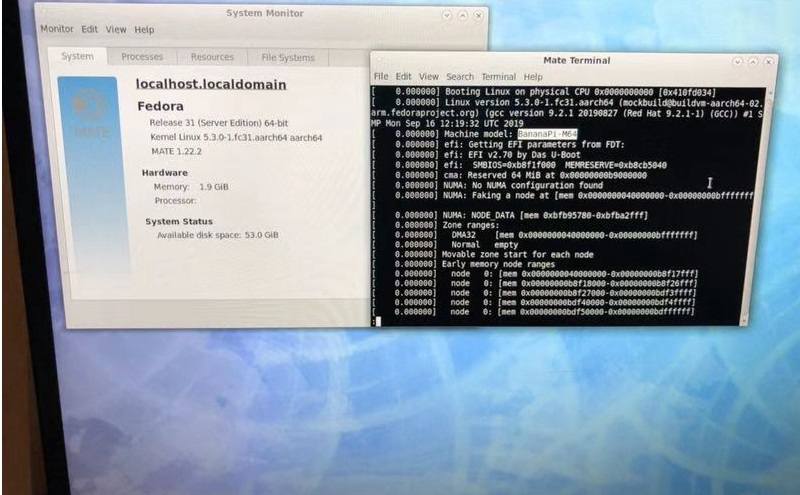This screenshot has height=495, width=800.
Task: Select the System tab
Action: [x=78, y=56]
